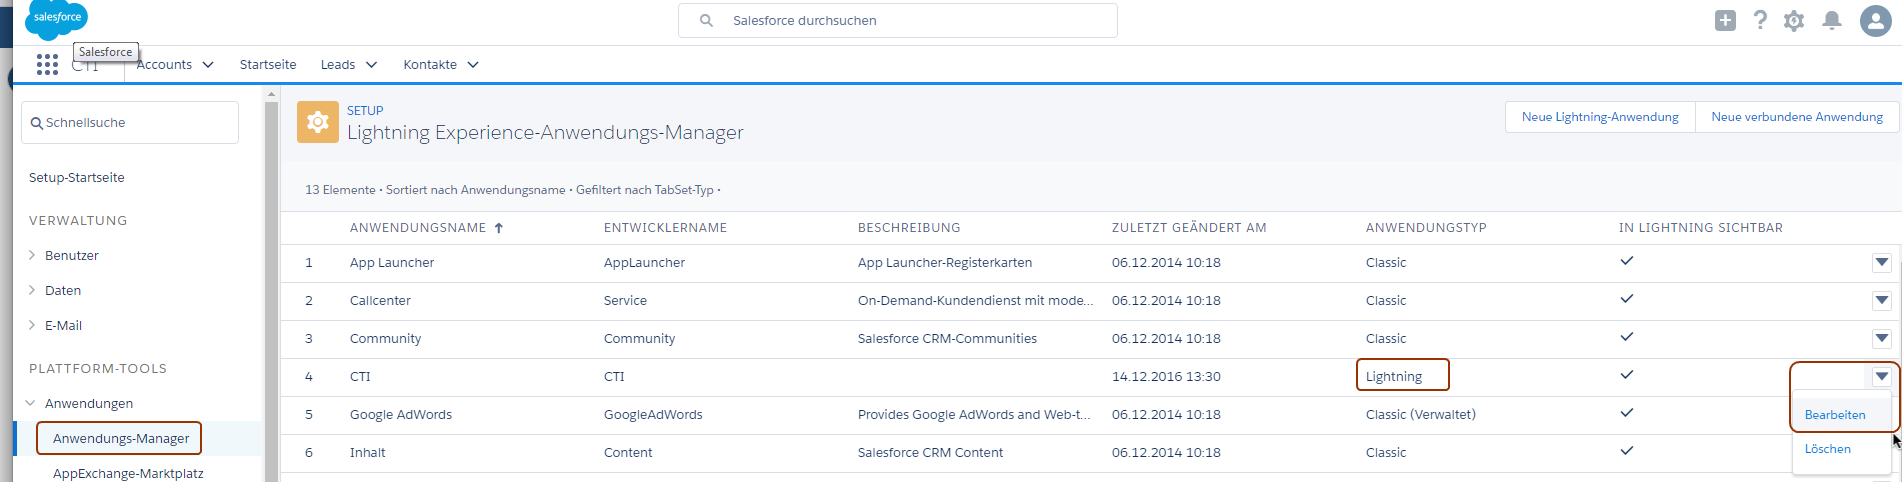
Task: Sort by Beschreibung column header
Action: click(908, 228)
